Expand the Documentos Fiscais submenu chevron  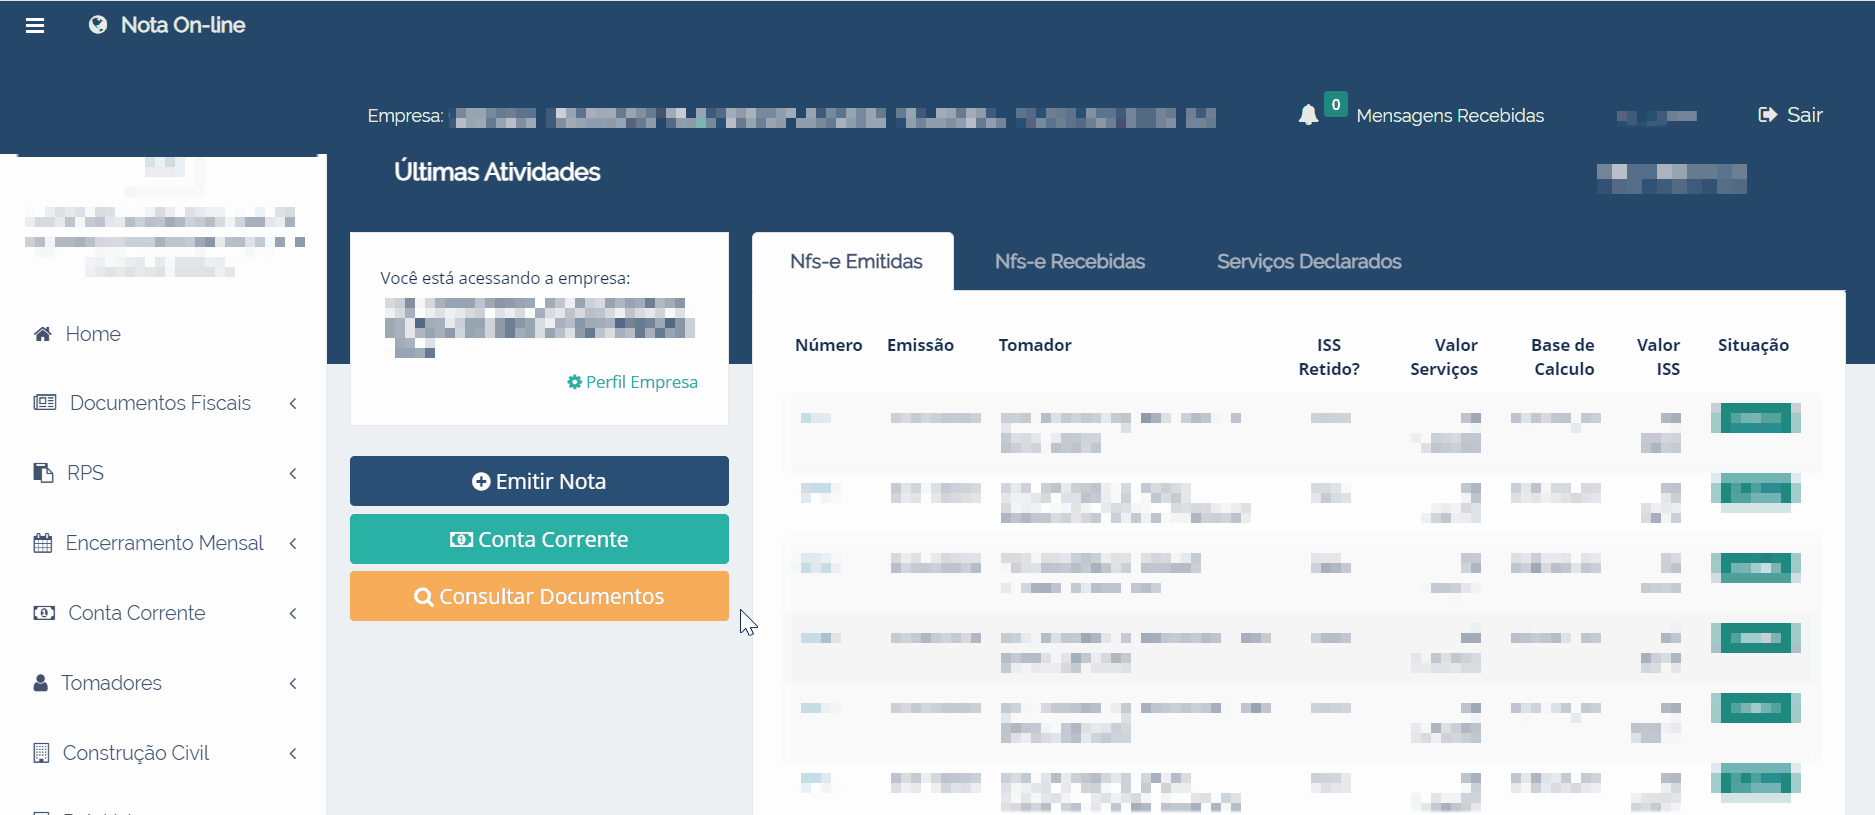(293, 403)
